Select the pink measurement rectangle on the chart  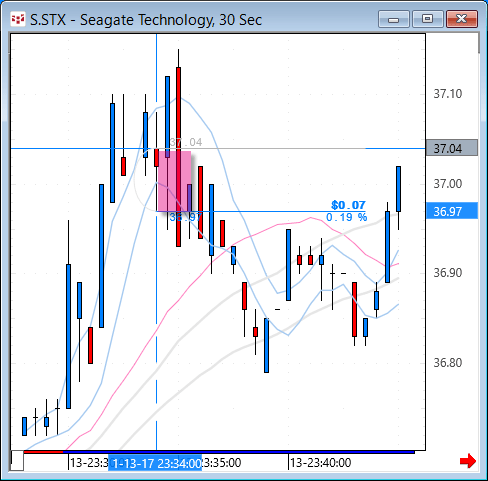pos(174,181)
